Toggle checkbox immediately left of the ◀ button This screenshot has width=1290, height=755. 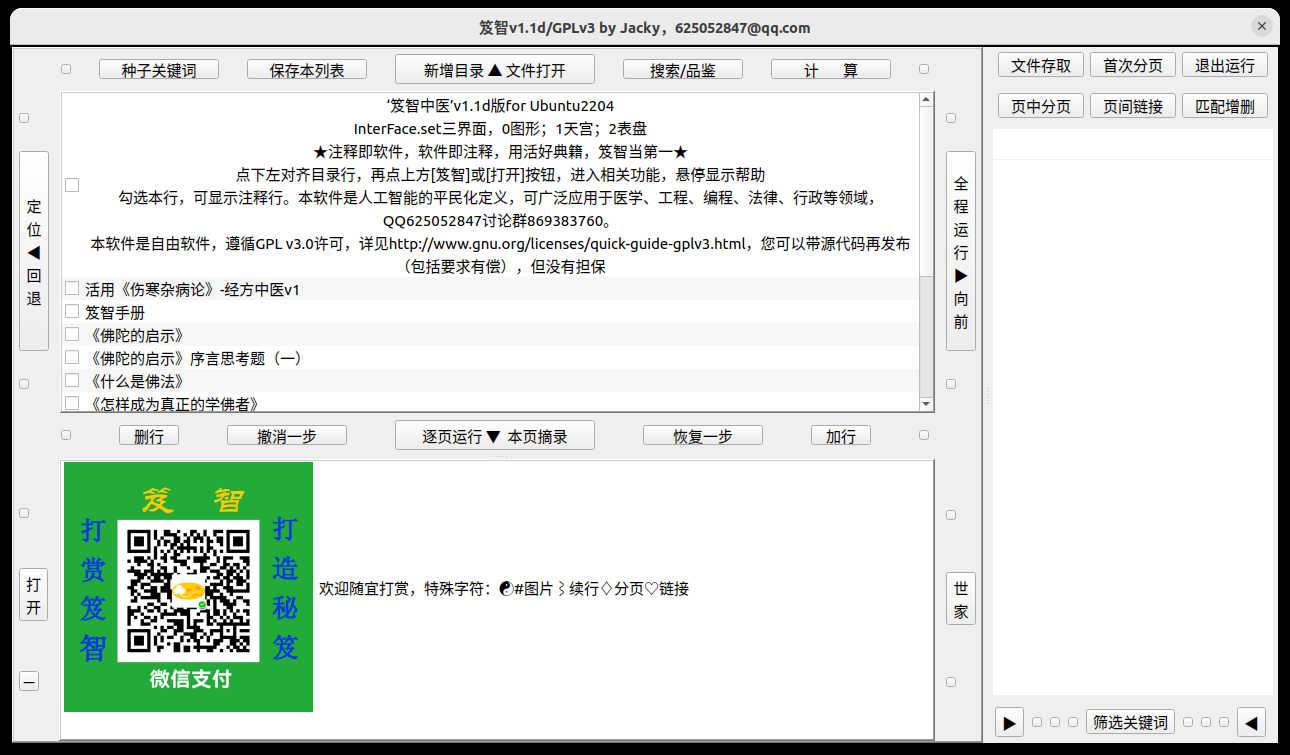1223,722
